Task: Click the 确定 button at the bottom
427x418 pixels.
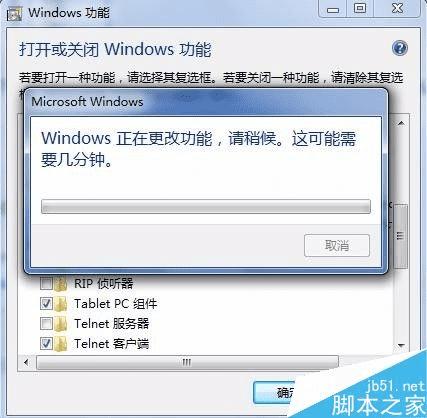Action: coord(275,393)
